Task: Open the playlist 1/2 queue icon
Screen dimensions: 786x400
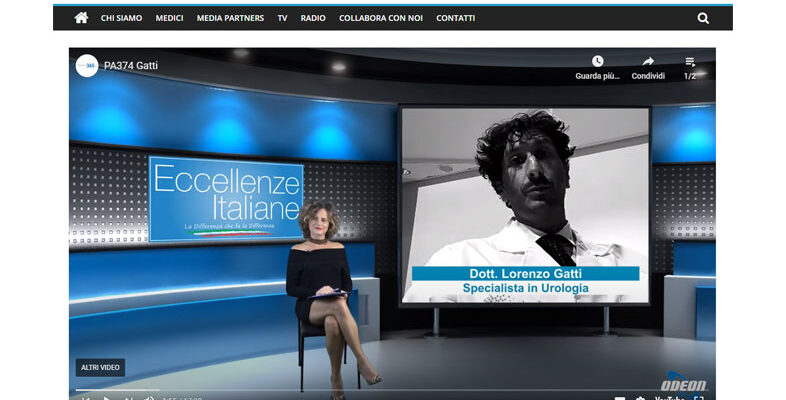Action: (x=690, y=62)
